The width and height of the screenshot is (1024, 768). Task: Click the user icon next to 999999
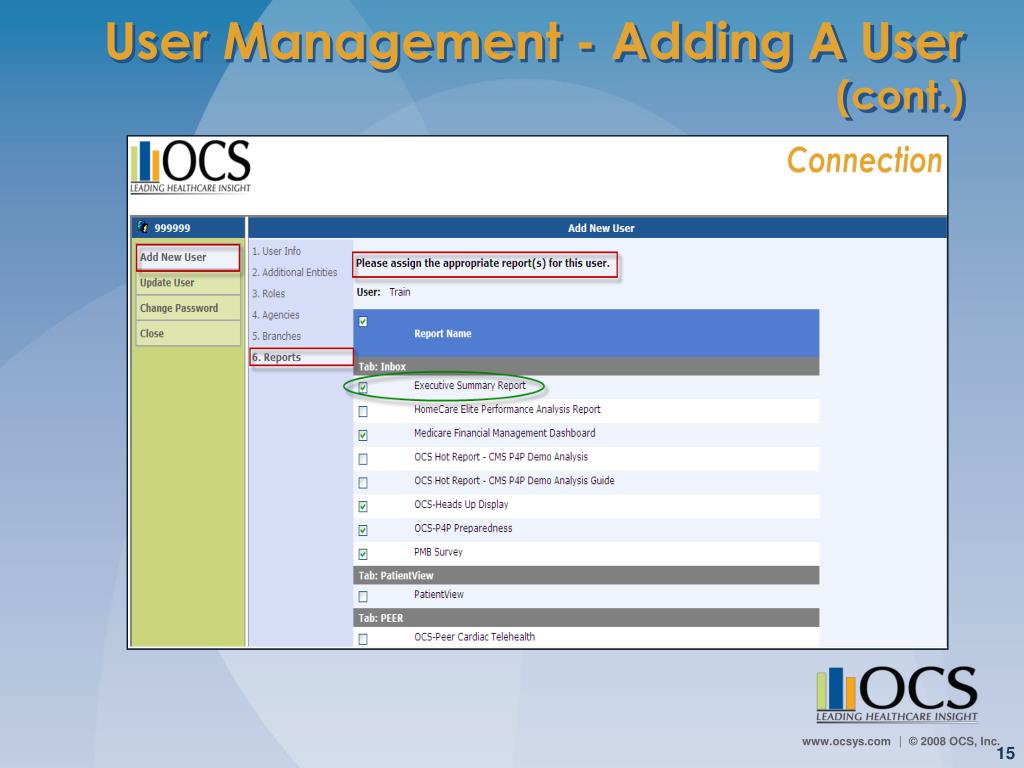pyautogui.click(x=143, y=227)
